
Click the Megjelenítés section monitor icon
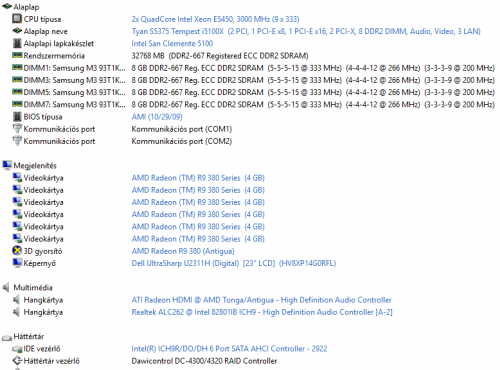tap(7, 165)
